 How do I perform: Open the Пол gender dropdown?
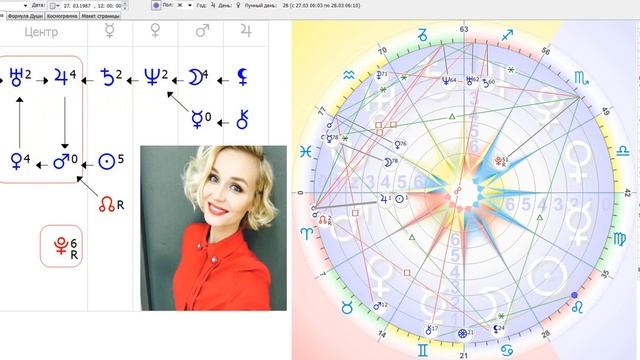tap(184, 6)
